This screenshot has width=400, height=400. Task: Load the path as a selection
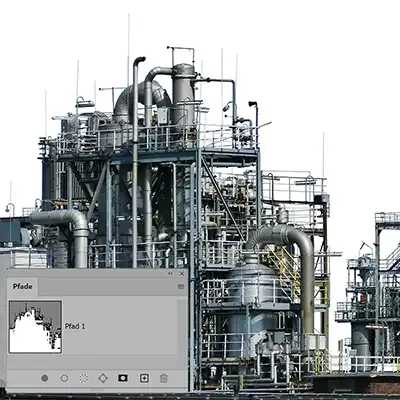(84, 378)
